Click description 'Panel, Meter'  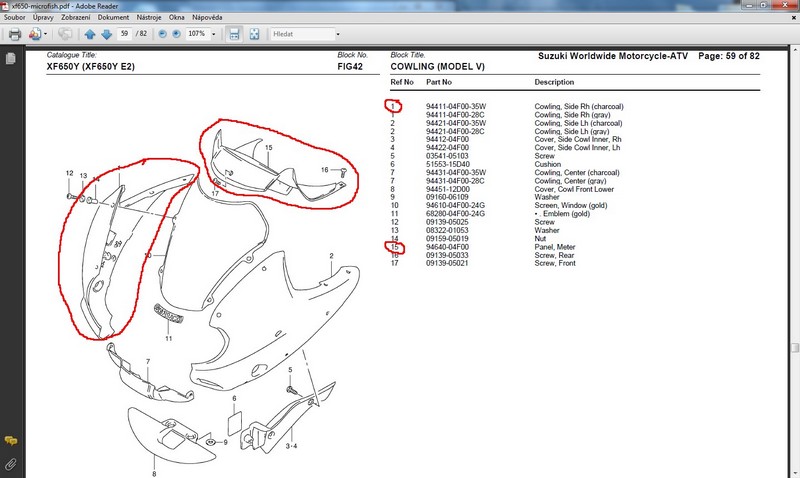point(555,247)
